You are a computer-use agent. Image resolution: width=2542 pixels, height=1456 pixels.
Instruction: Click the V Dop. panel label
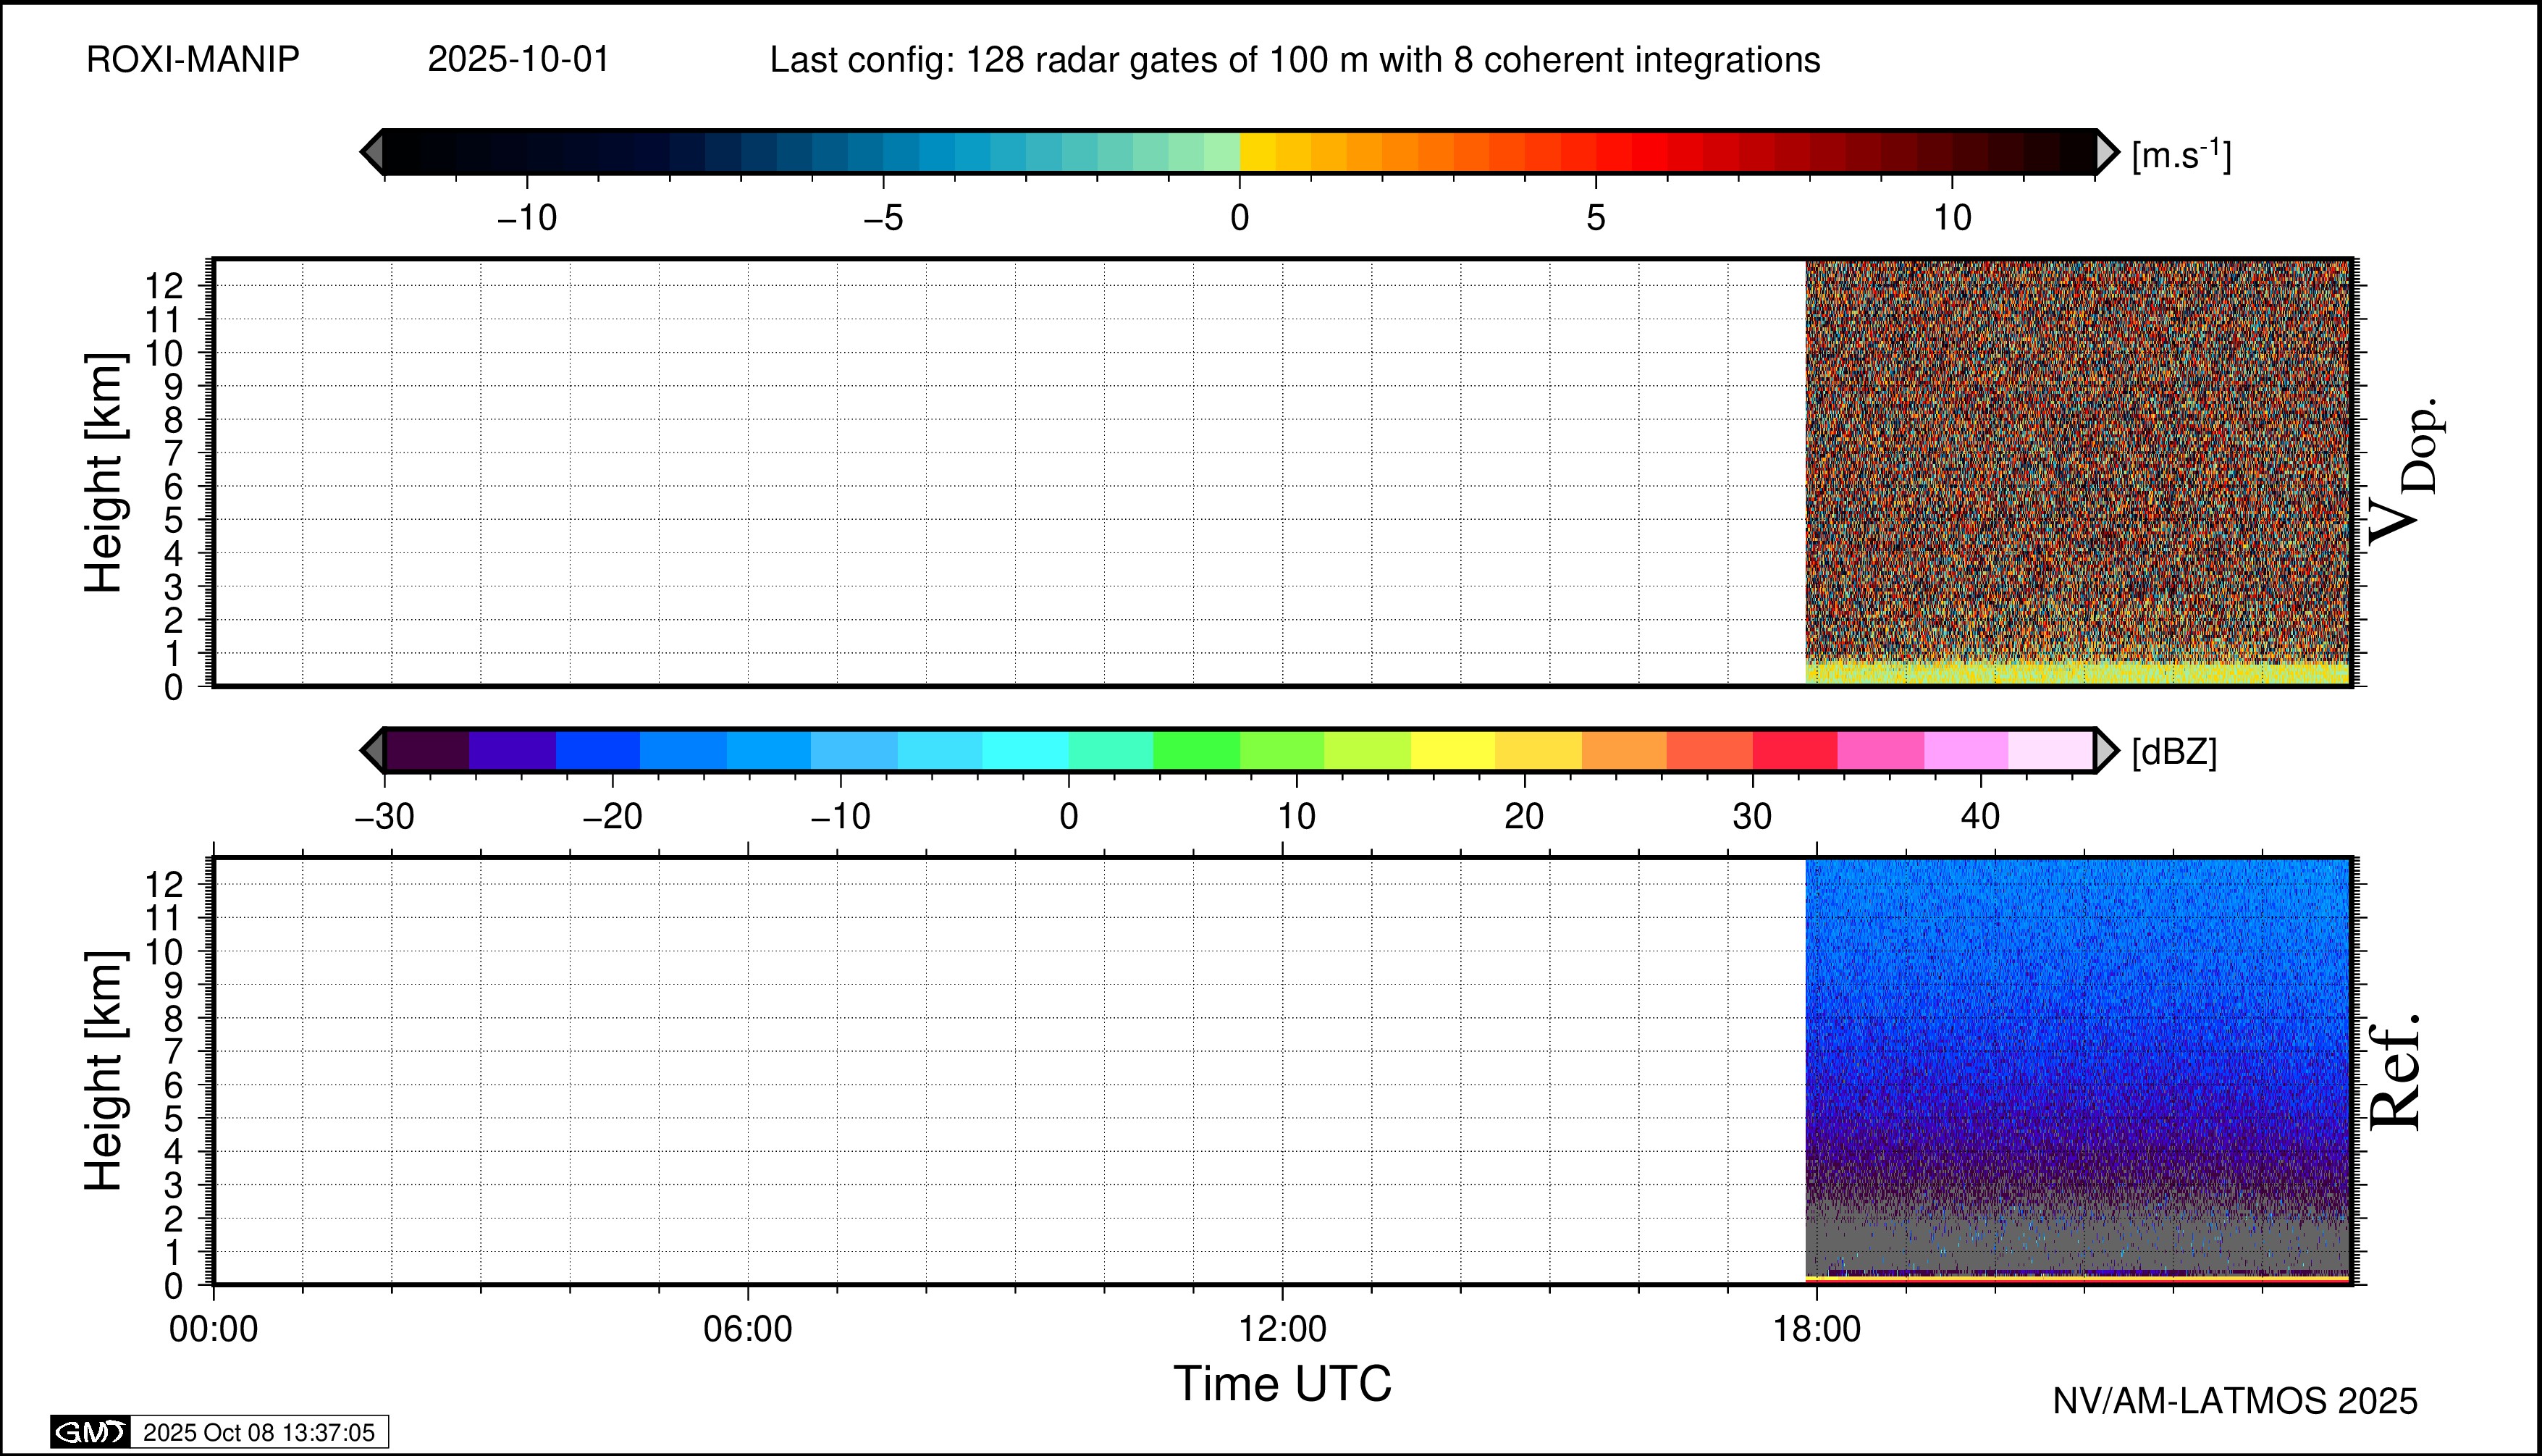(2405, 472)
